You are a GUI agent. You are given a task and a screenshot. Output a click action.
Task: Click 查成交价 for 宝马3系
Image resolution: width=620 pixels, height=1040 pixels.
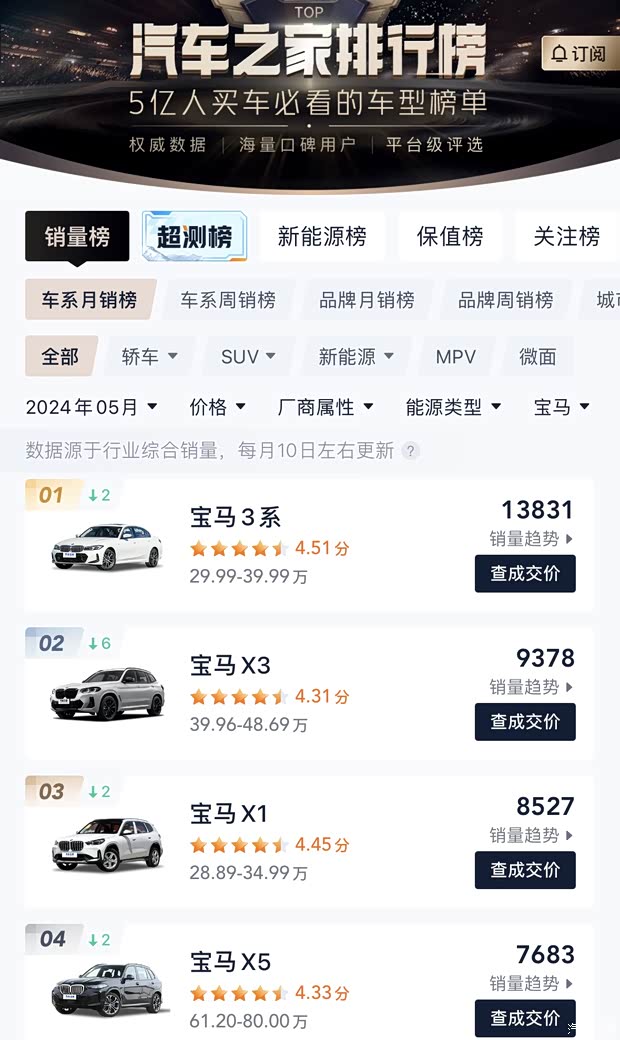point(525,574)
